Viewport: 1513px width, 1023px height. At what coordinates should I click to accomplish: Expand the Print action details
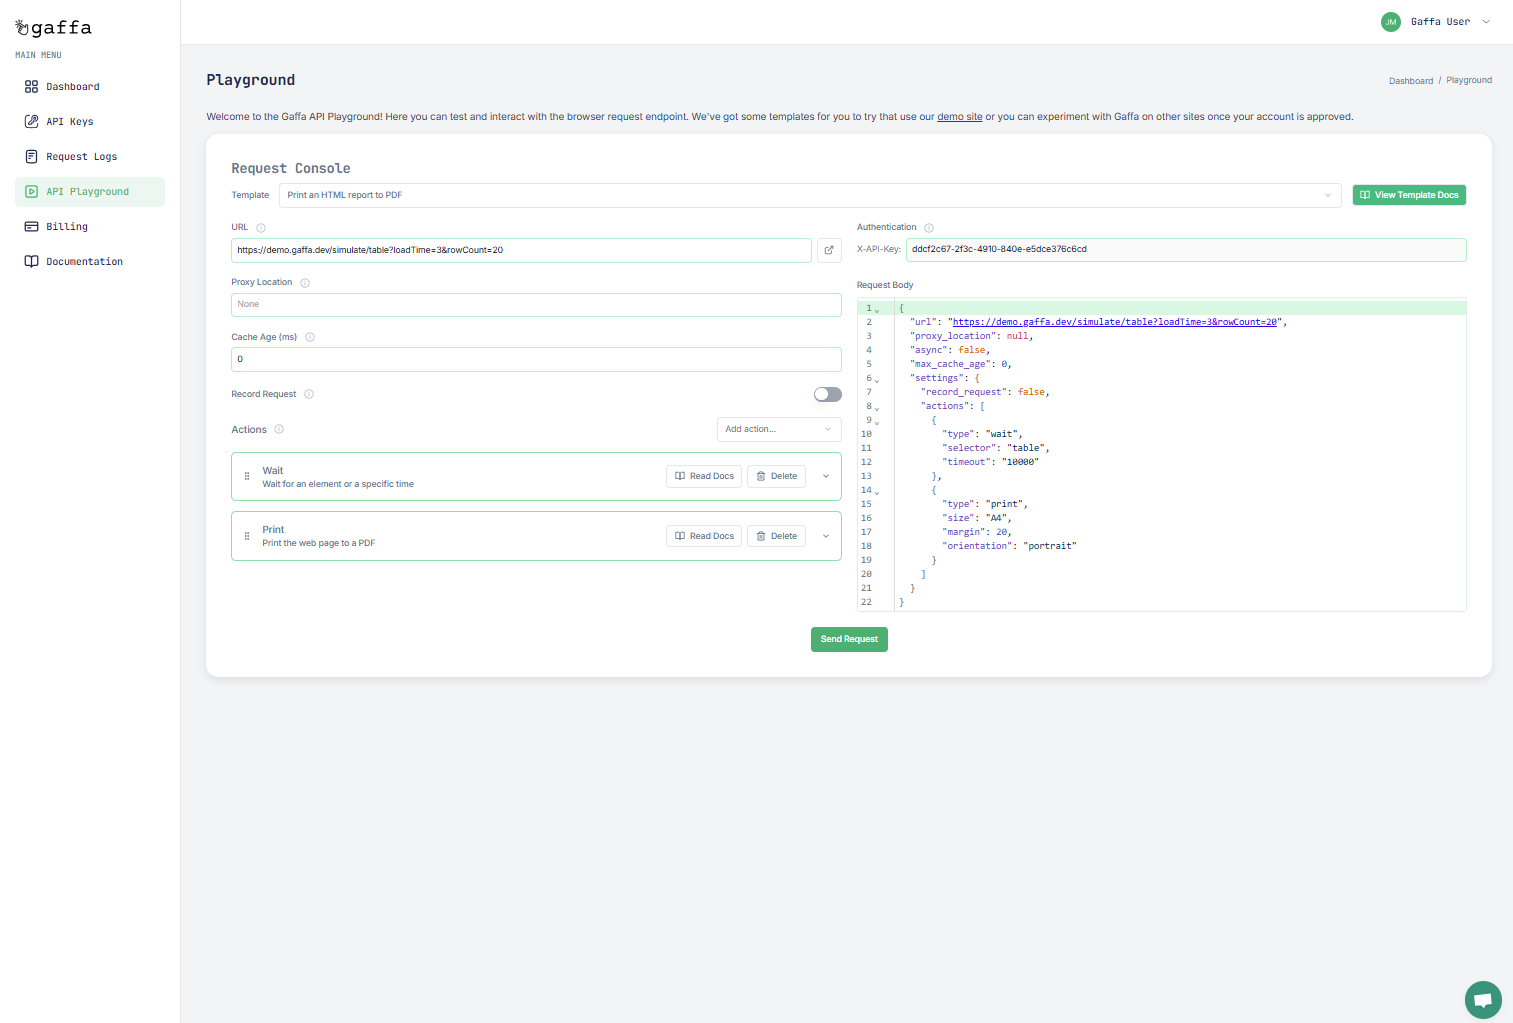coord(826,536)
